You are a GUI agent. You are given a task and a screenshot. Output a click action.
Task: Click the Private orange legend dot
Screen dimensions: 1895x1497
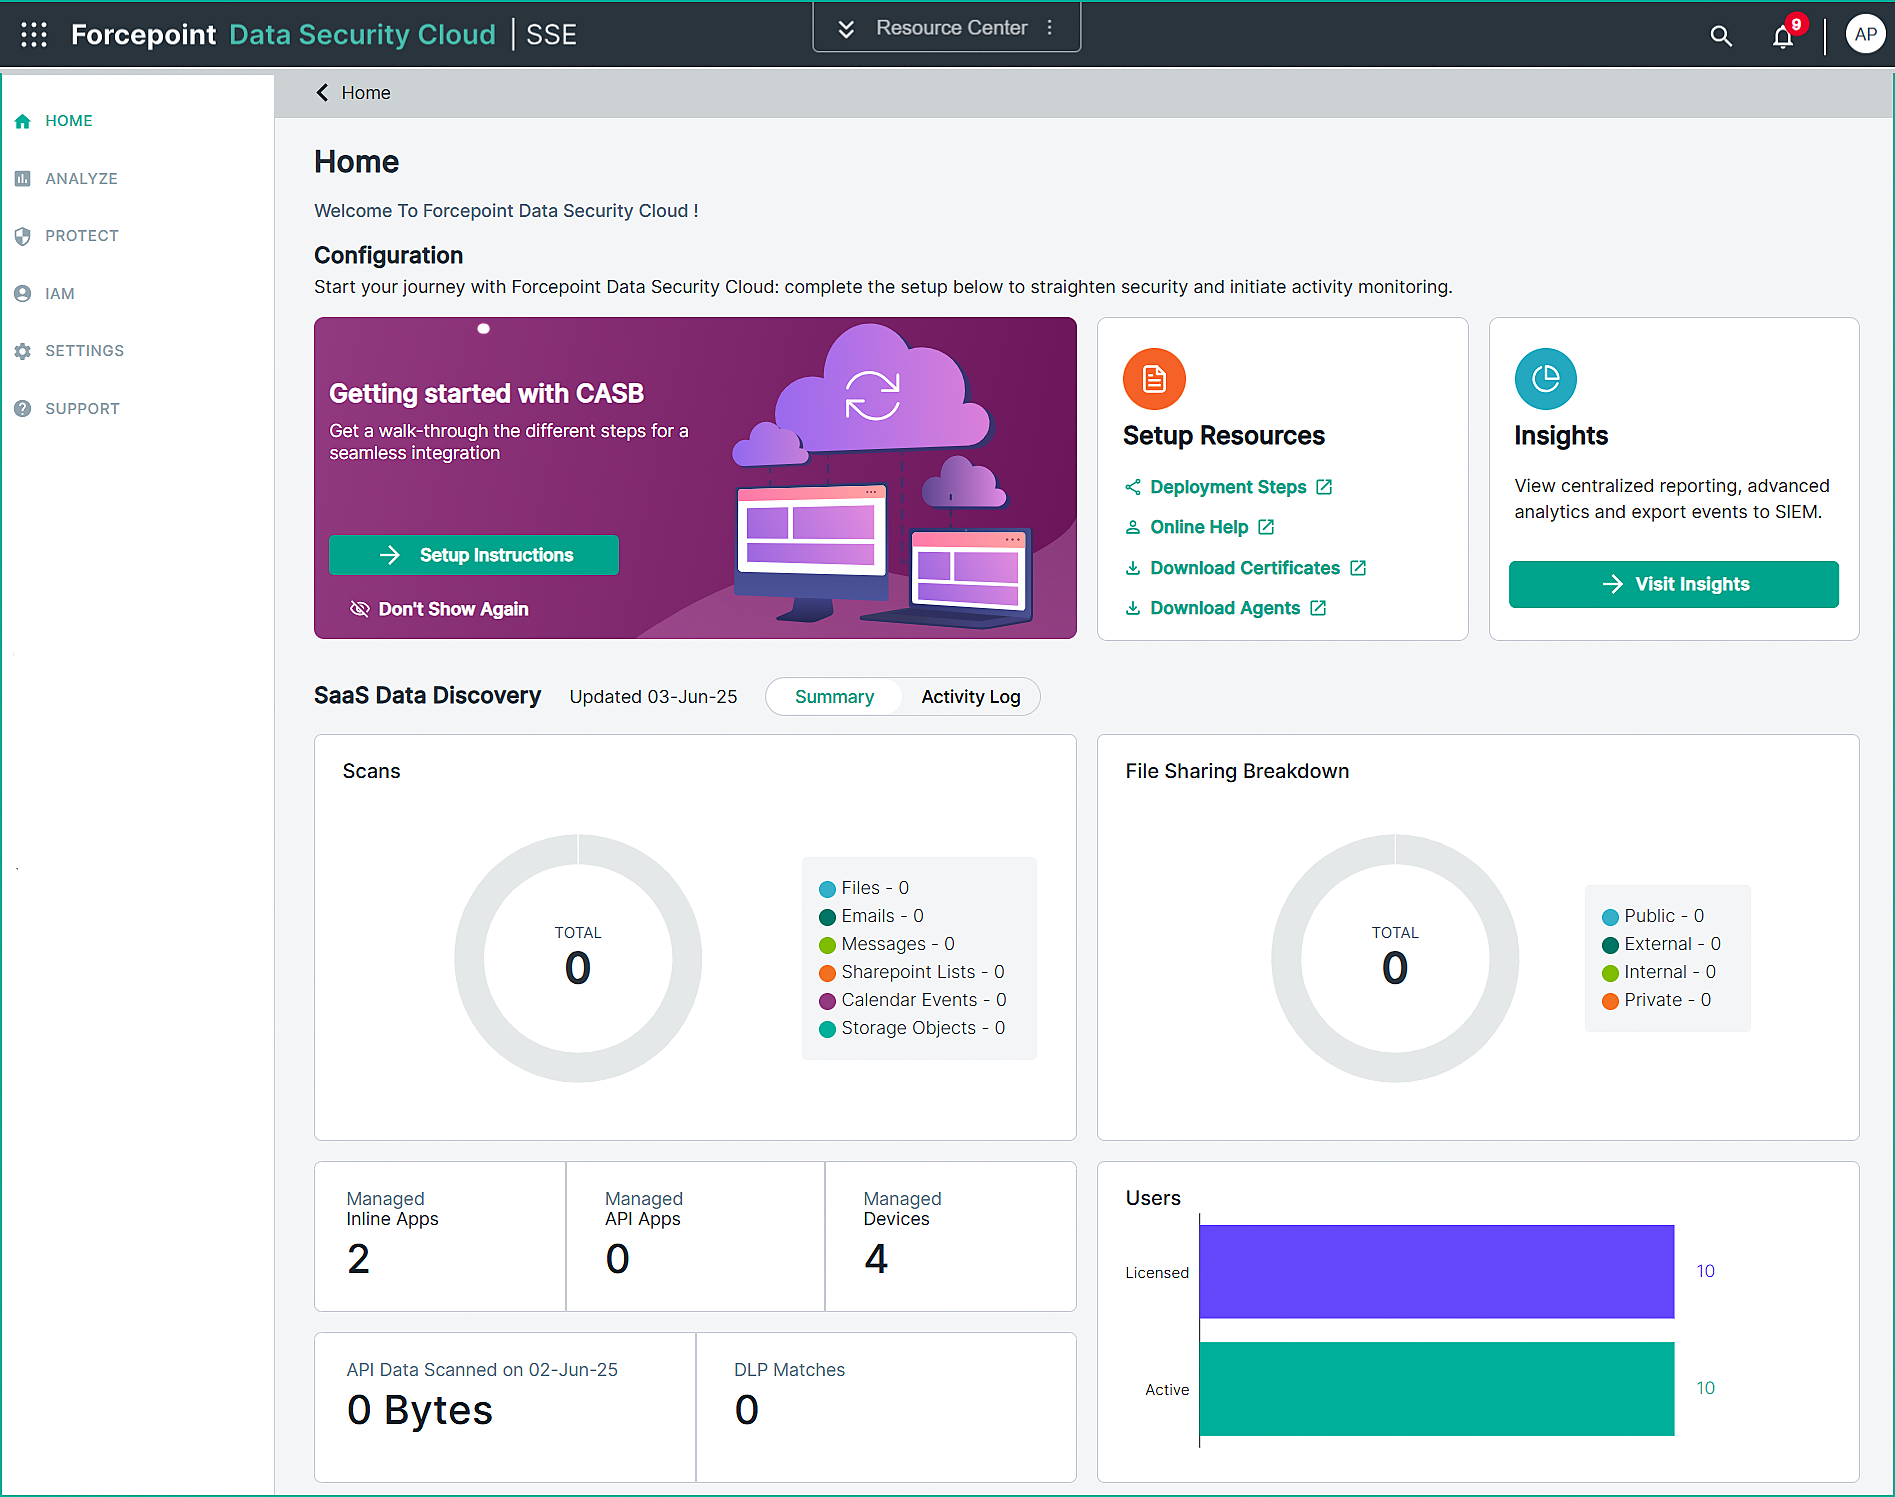tap(1610, 1001)
